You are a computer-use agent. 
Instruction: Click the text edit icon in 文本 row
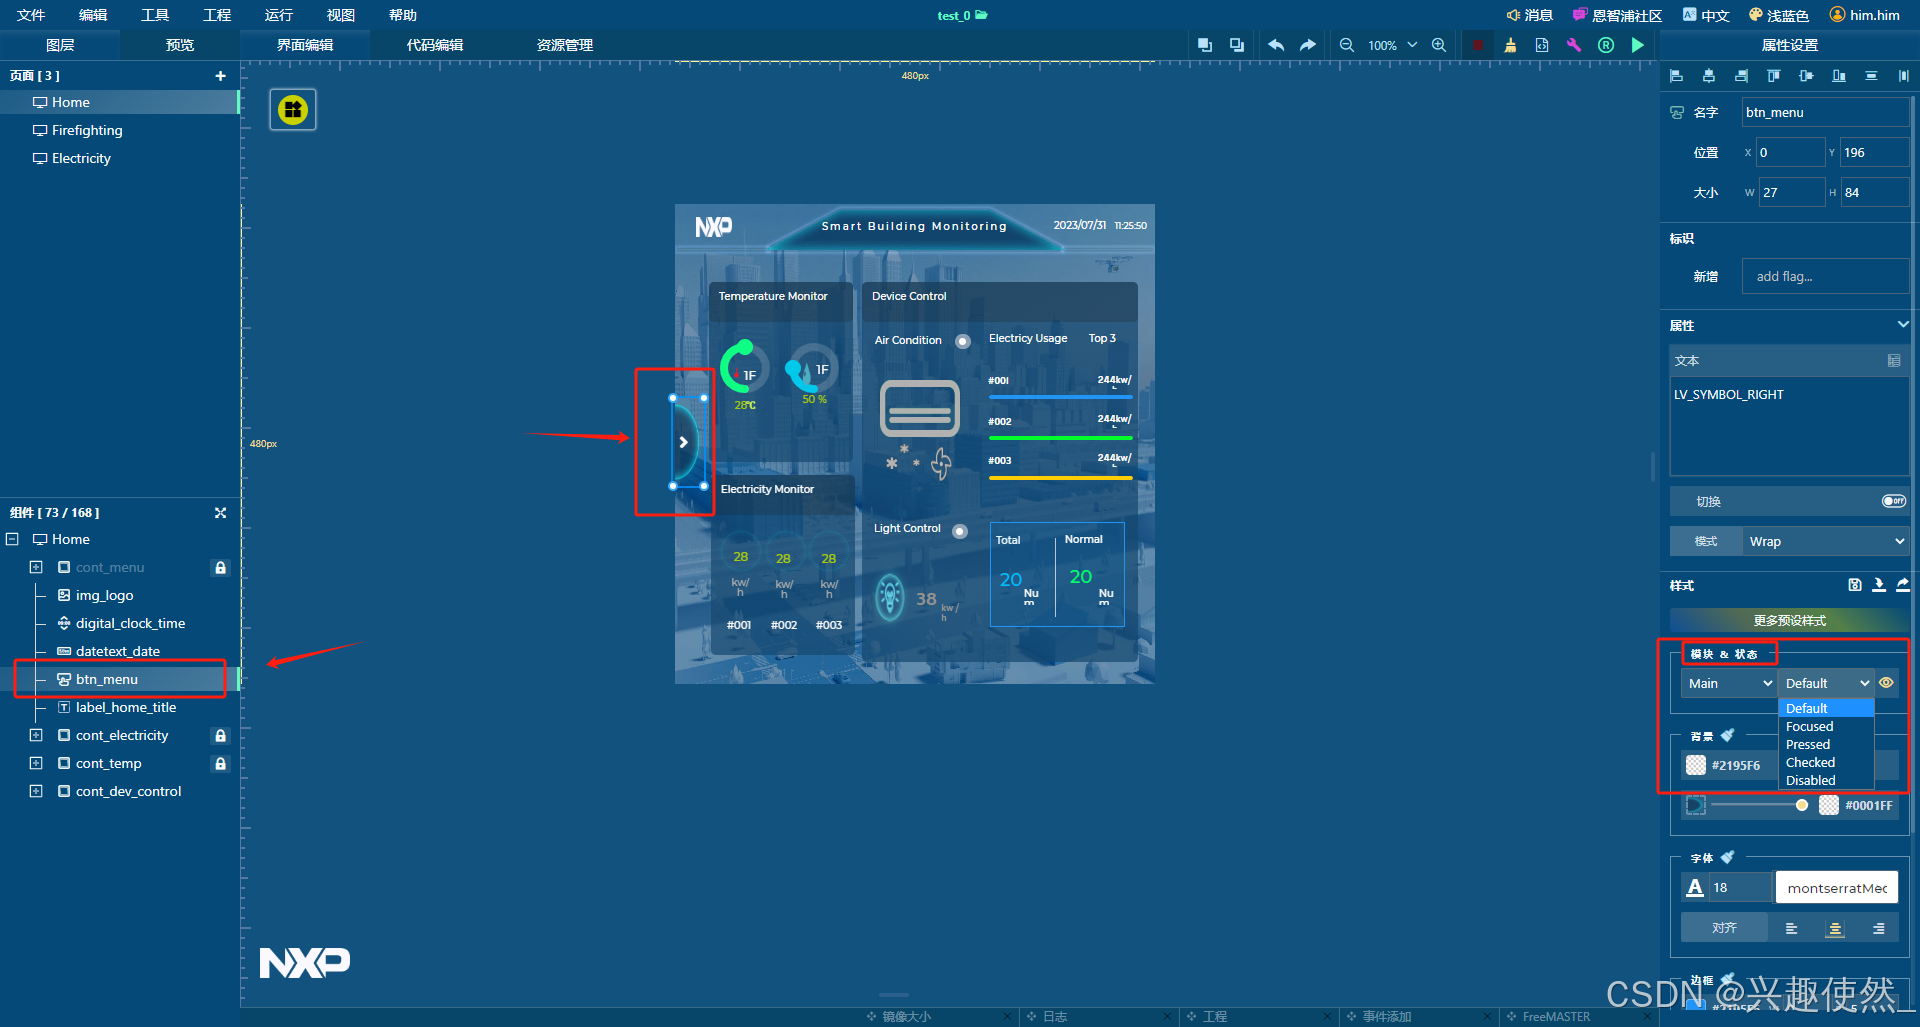(x=1894, y=361)
